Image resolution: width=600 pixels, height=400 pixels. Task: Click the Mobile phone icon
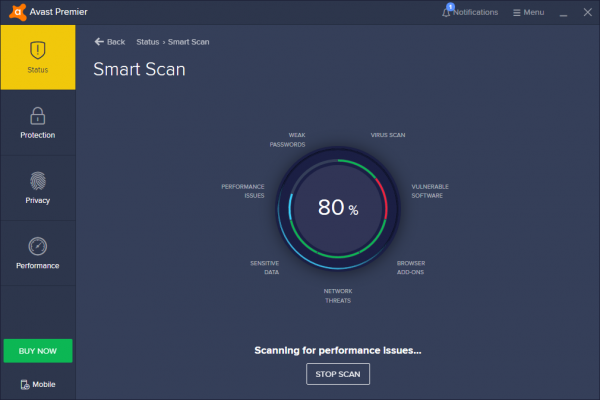[25, 384]
